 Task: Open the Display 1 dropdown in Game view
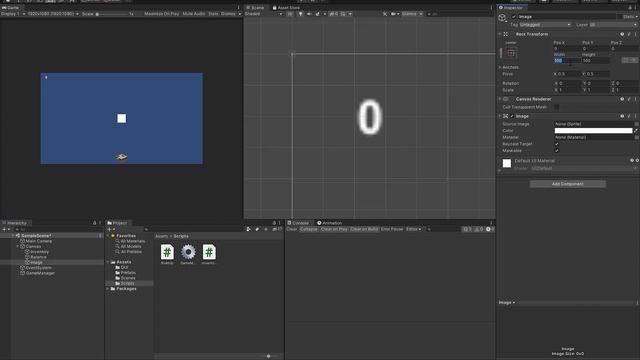[13, 14]
